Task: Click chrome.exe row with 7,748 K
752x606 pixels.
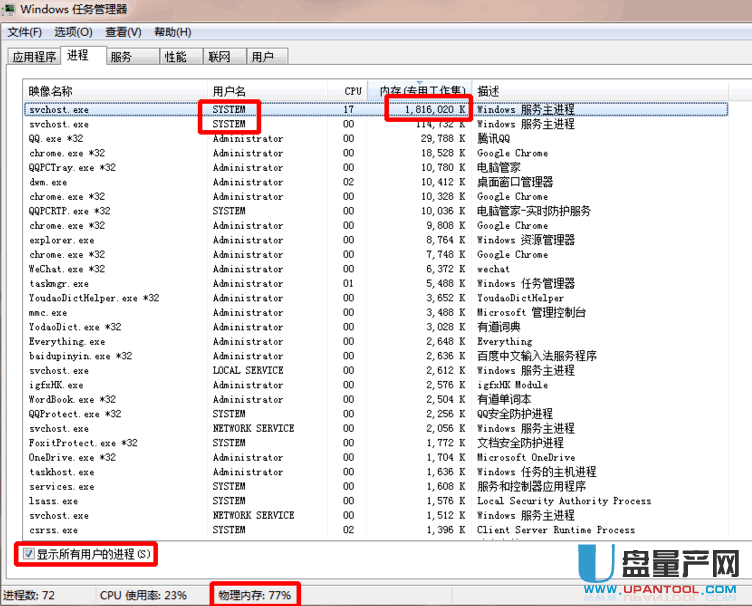Action: [376, 255]
